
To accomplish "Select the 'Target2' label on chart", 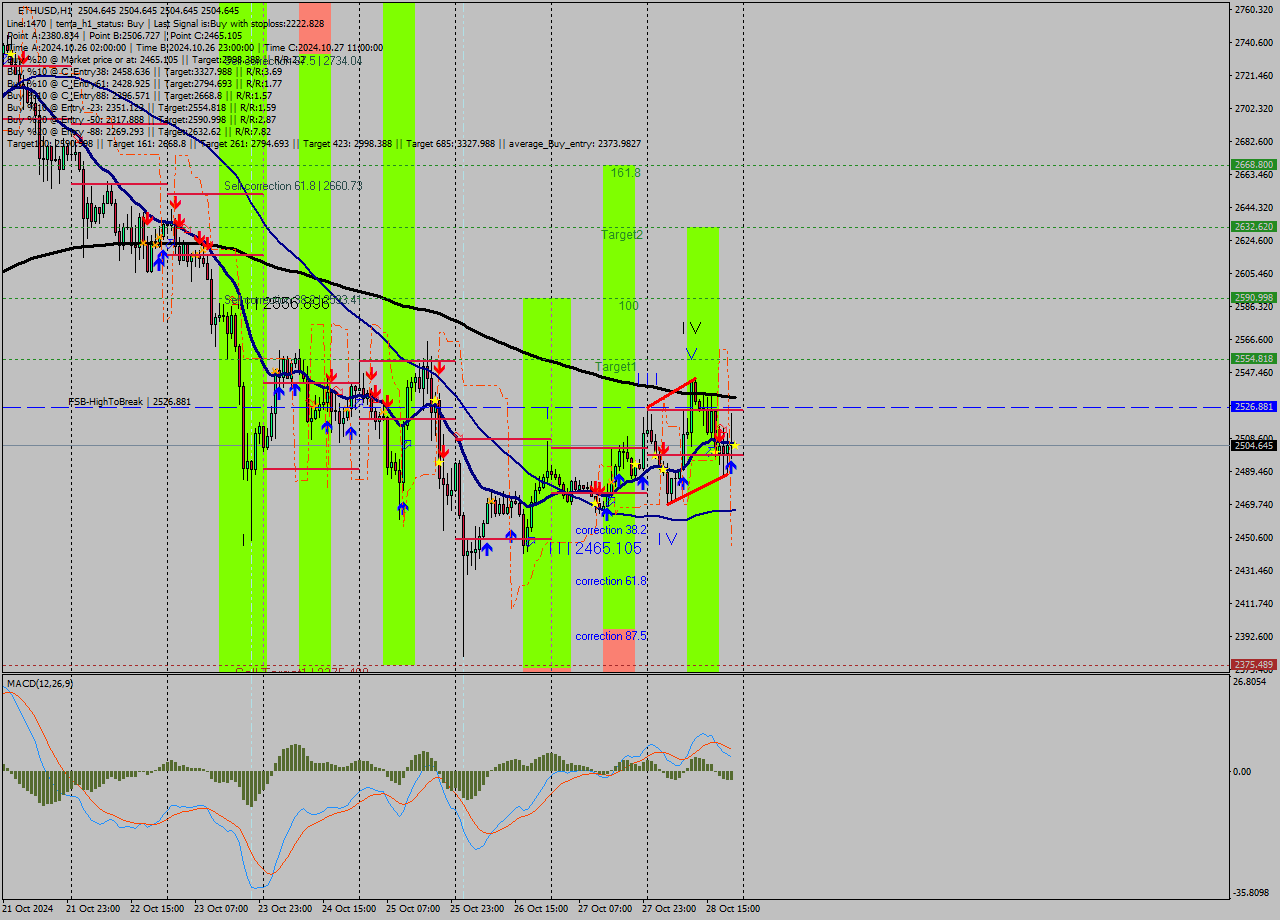I will 622,235.
